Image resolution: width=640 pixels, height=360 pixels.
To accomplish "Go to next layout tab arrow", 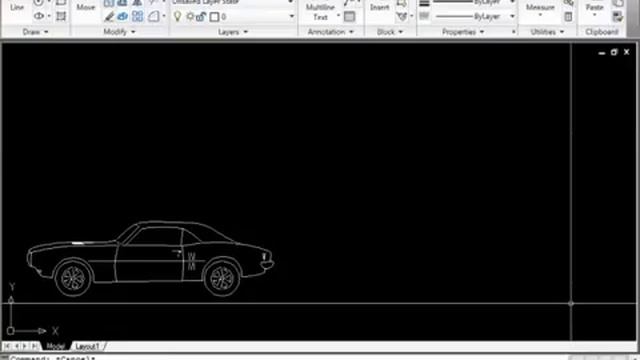I will coord(24,346).
